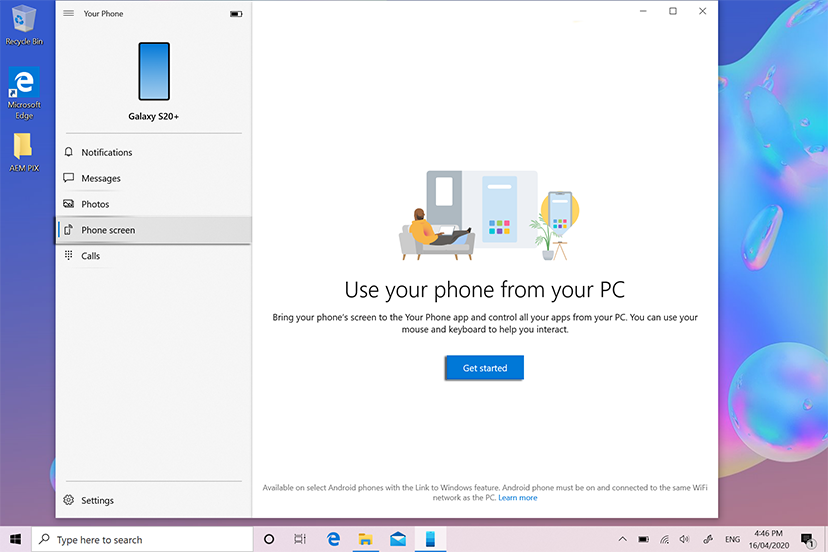Open the Action Center notification icon

point(807,539)
